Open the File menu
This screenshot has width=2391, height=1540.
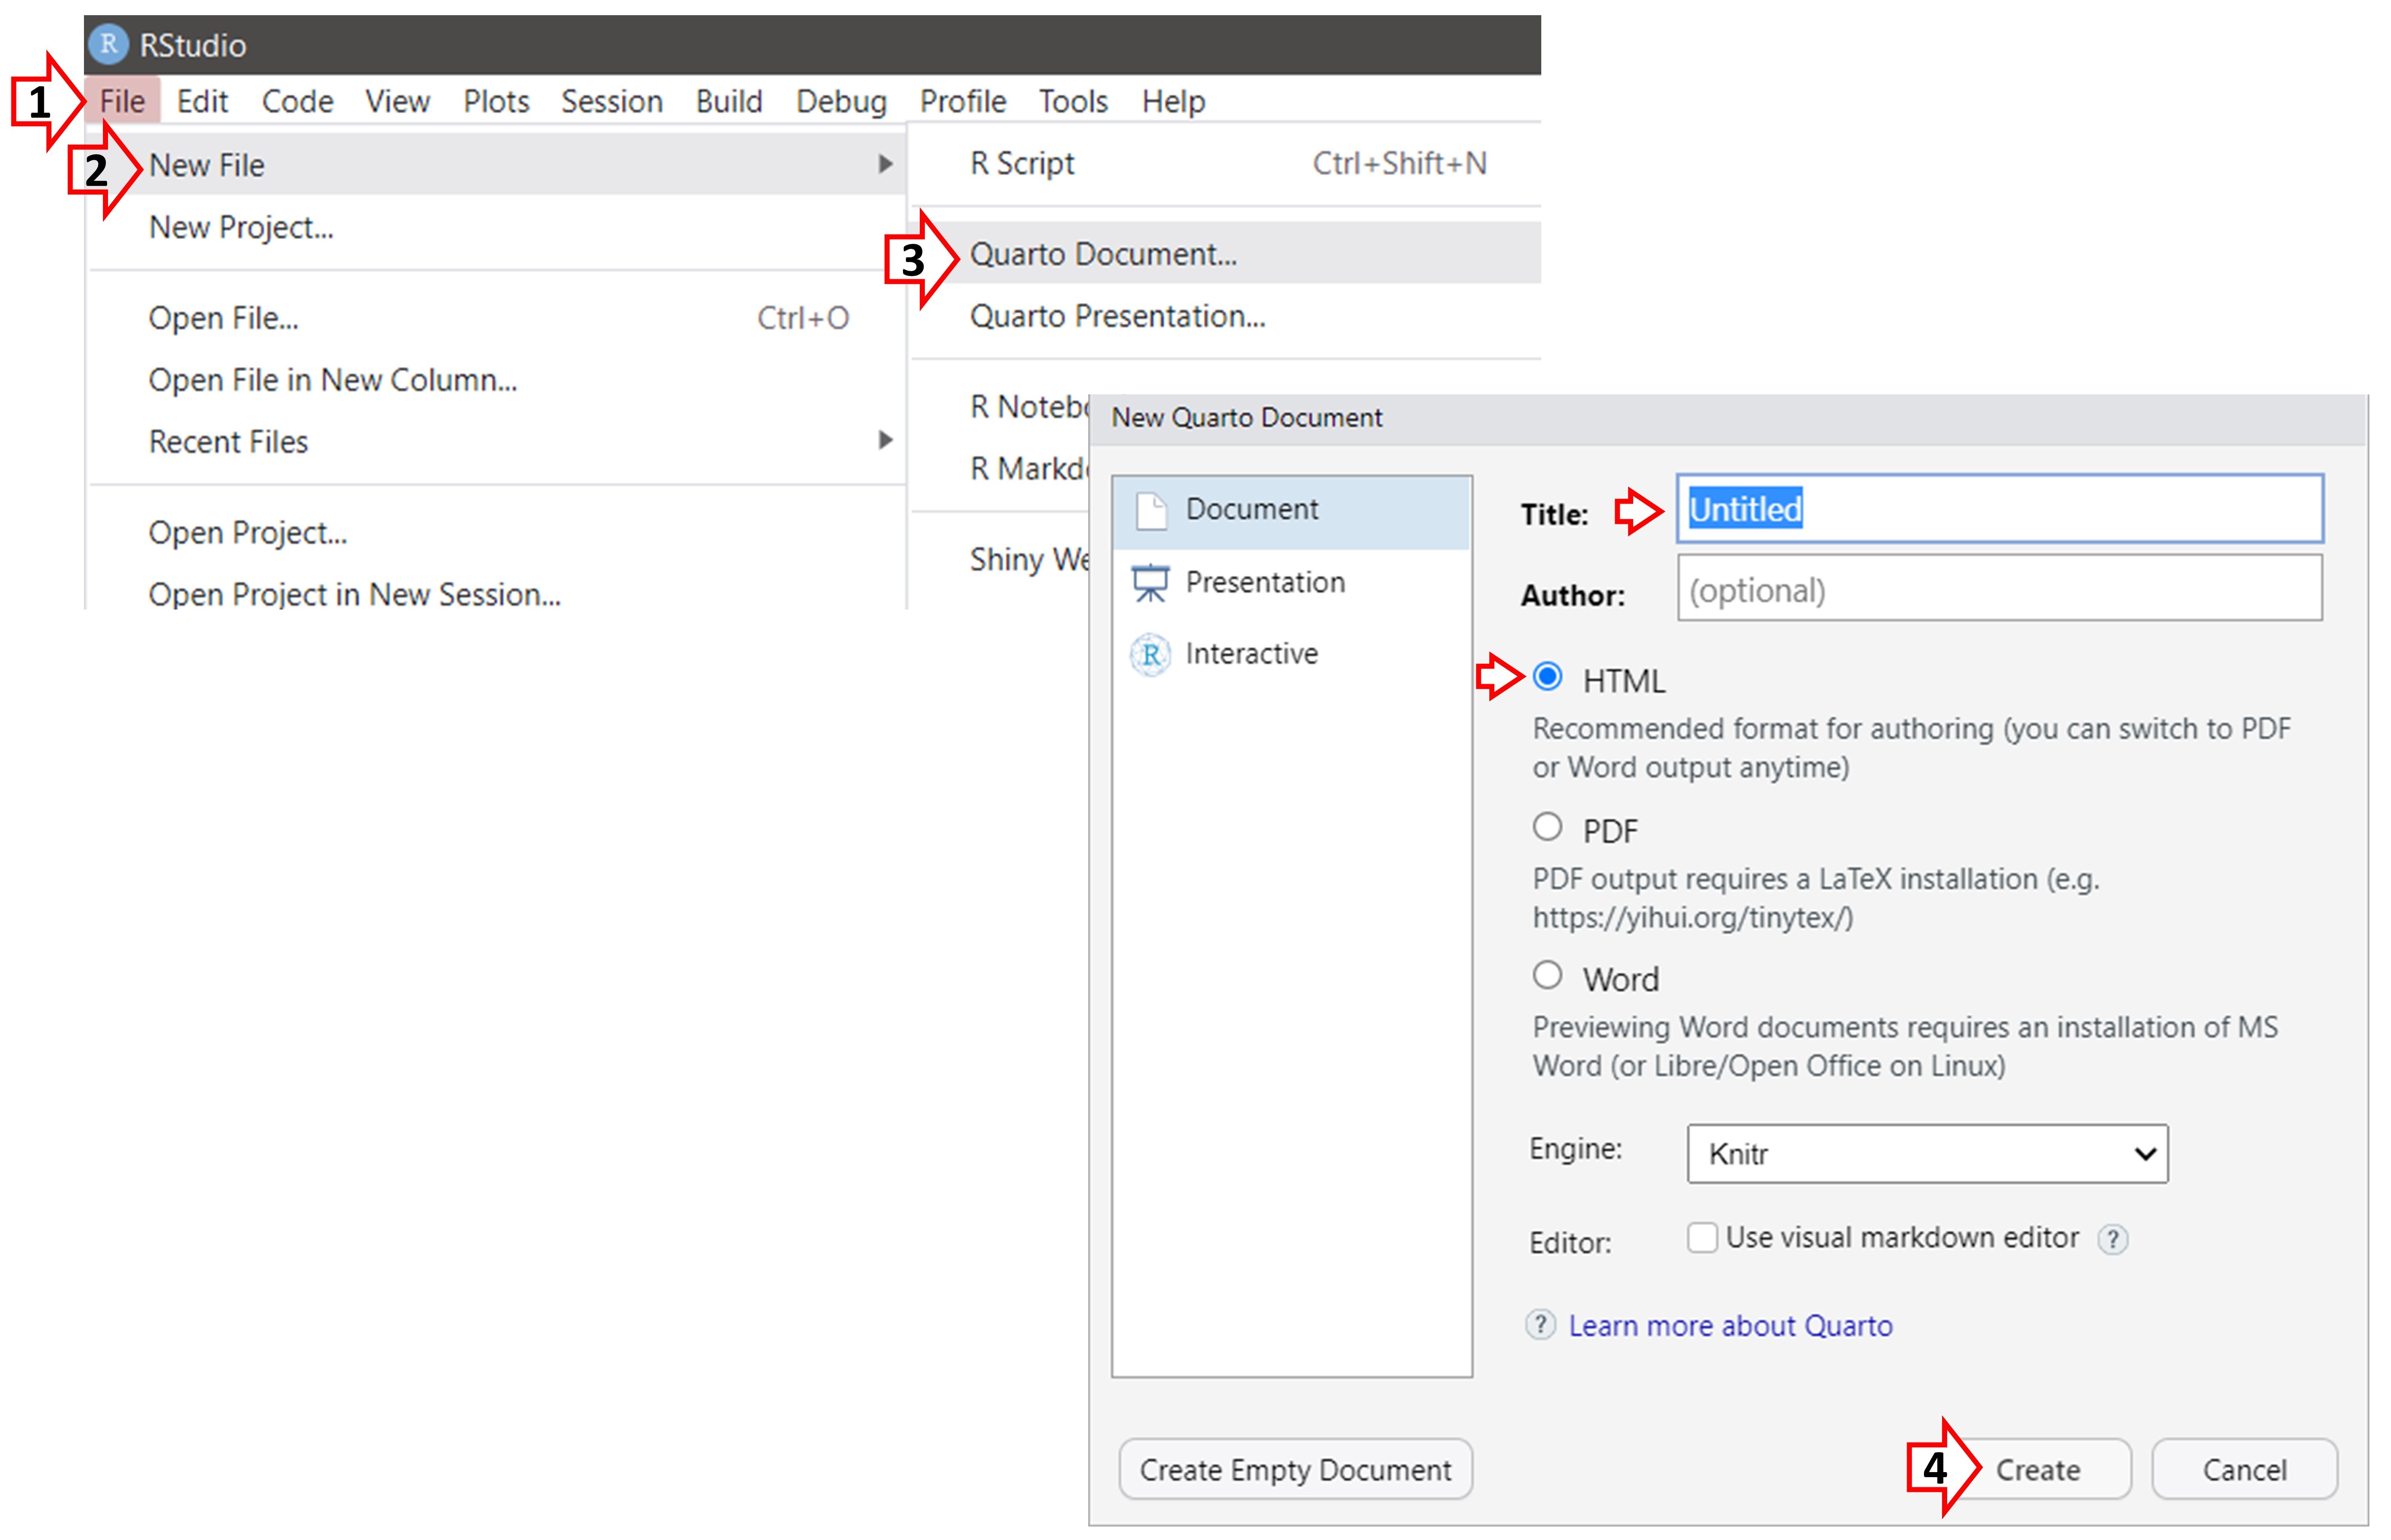pos(122,101)
